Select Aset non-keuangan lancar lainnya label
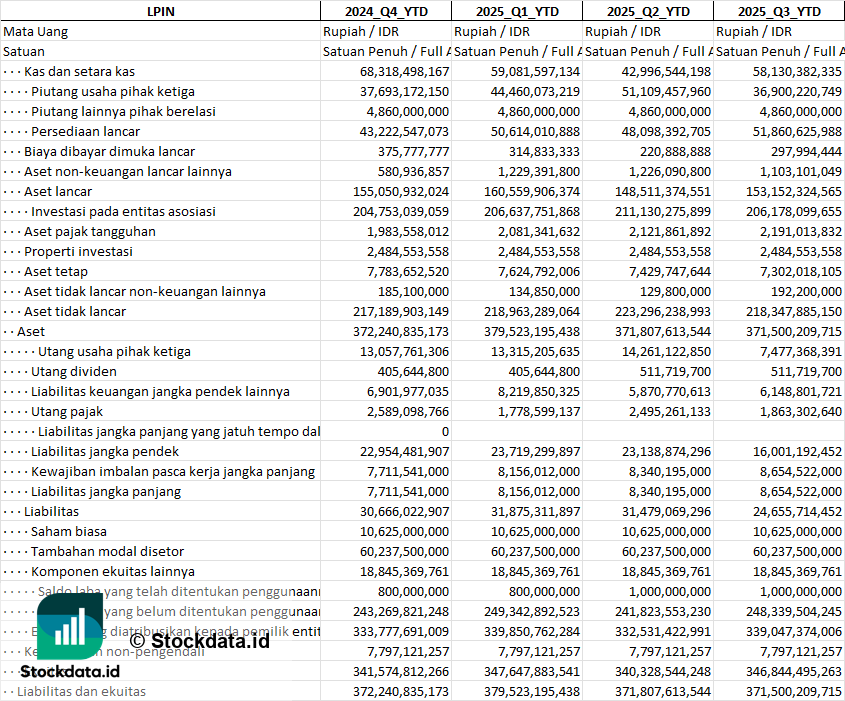Screen dimensions: 845x701 [x=128, y=171]
